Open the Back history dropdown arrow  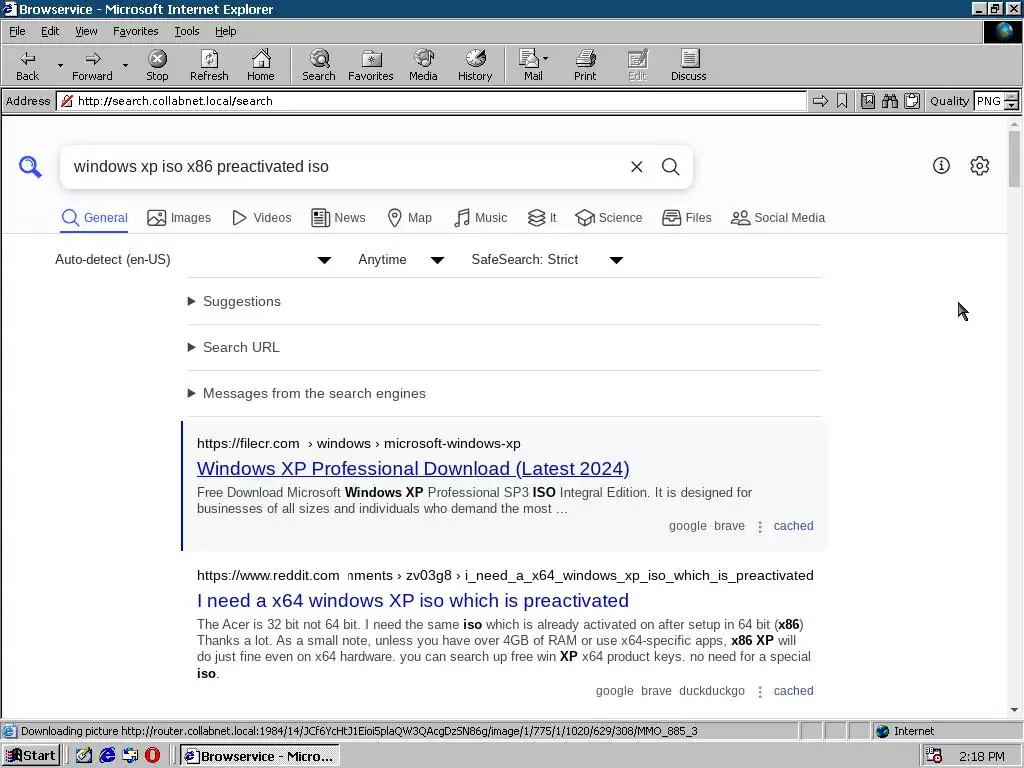click(x=60, y=65)
